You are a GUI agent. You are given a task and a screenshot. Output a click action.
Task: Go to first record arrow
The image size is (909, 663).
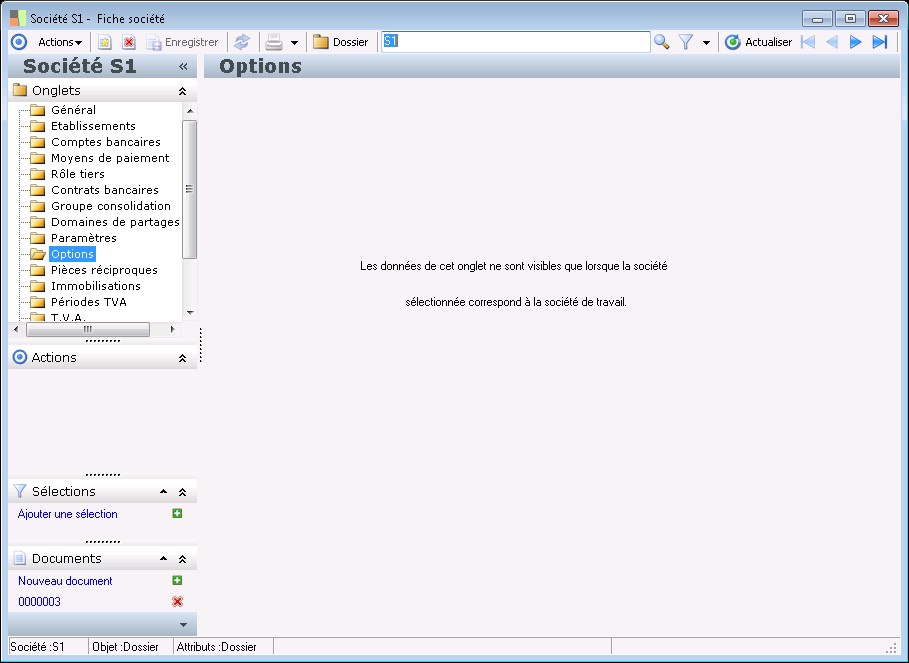click(x=808, y=42)
